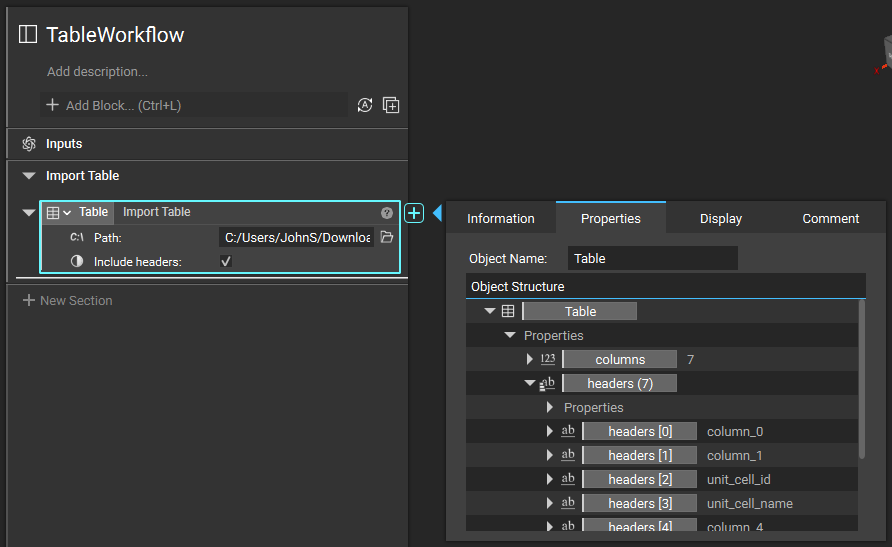The width and height of the screenshot is (892, 547).
Task: Open the table type dropdown on Table block
Action: tap(67, 213)
